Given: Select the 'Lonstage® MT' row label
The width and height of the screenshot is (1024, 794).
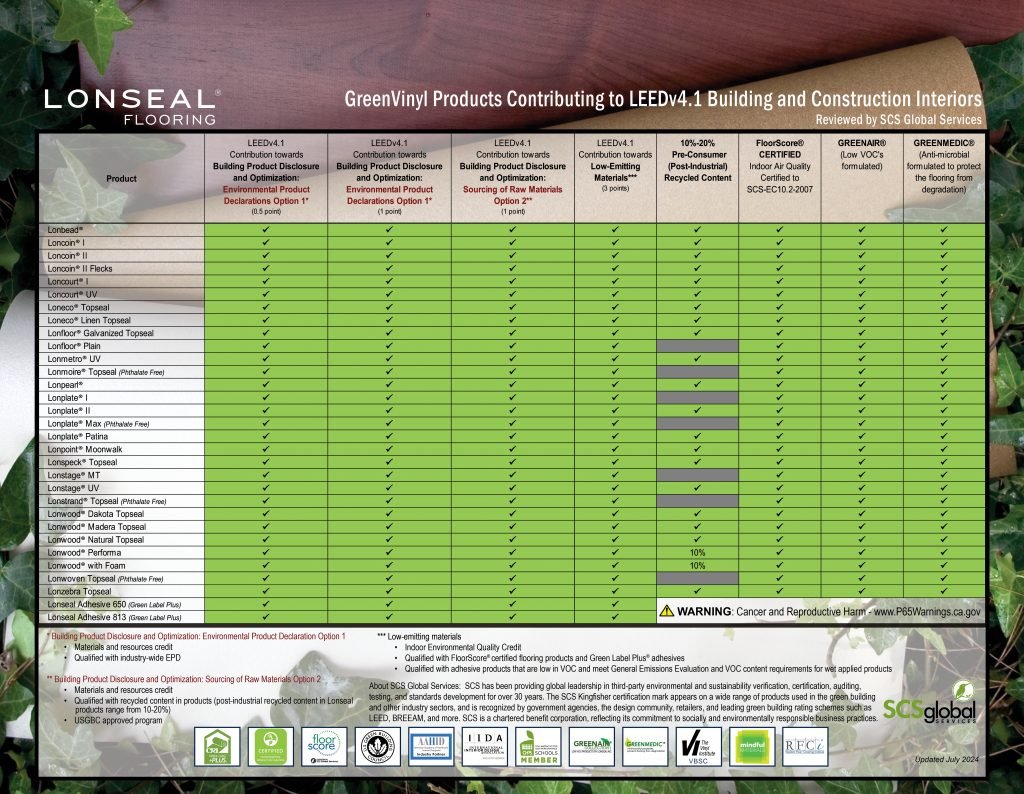Looking at the screenshot, I should pyautogui.click(x=74, y=475).
